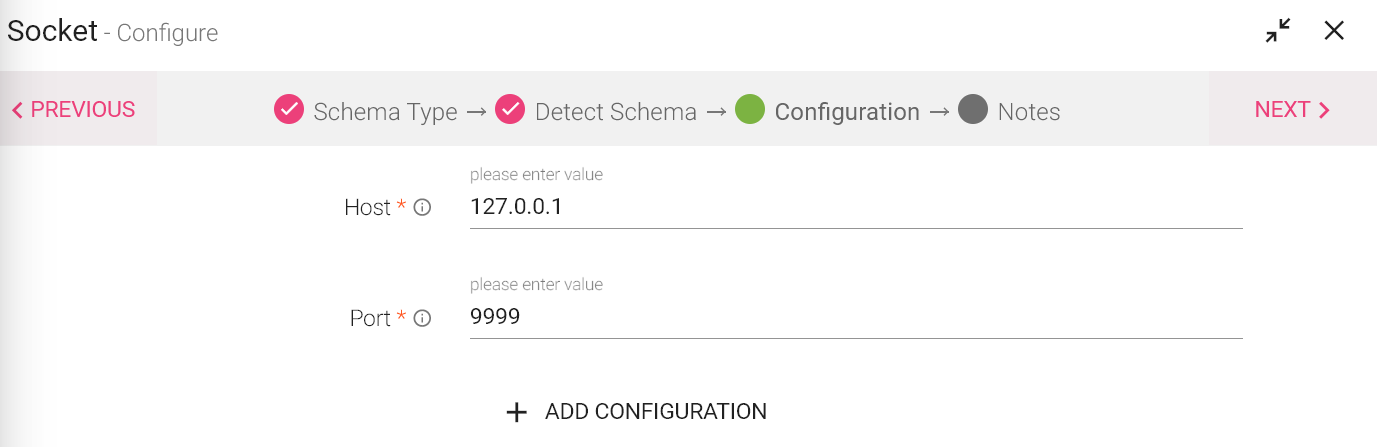Screen dimensions: 1377x447
Task: Open the Notes step label
Action: 1028,112
